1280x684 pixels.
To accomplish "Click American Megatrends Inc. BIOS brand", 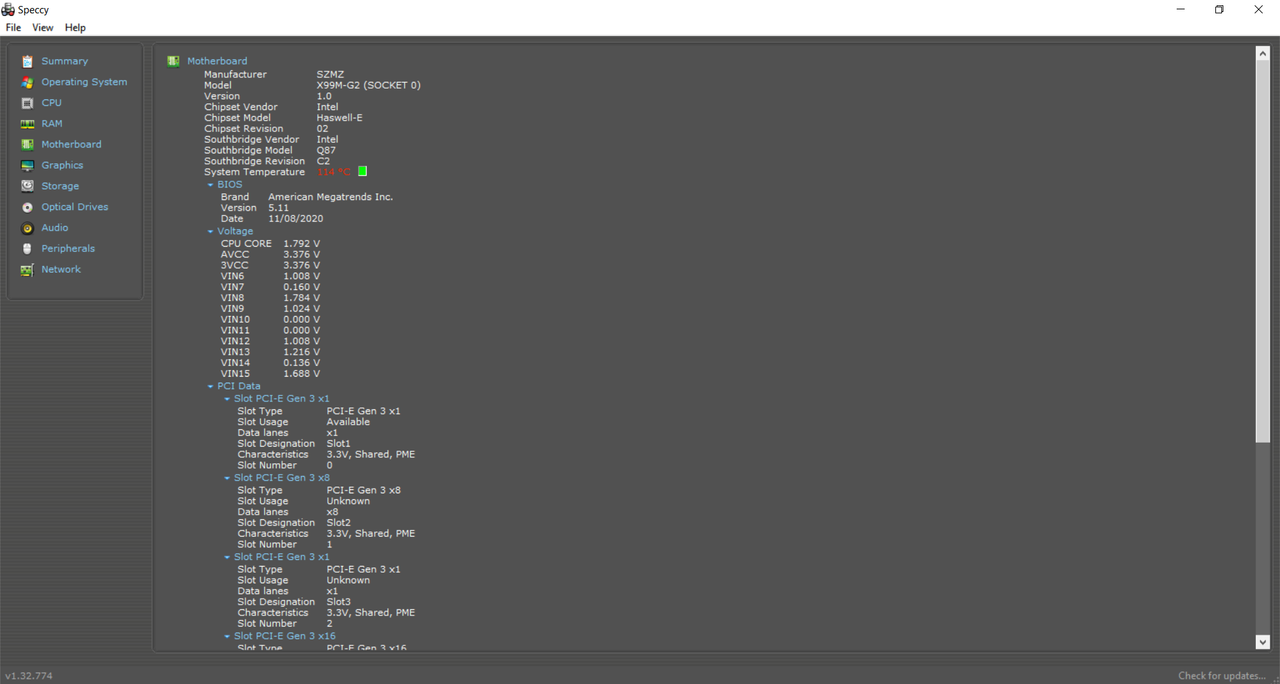I will [330, 197].
